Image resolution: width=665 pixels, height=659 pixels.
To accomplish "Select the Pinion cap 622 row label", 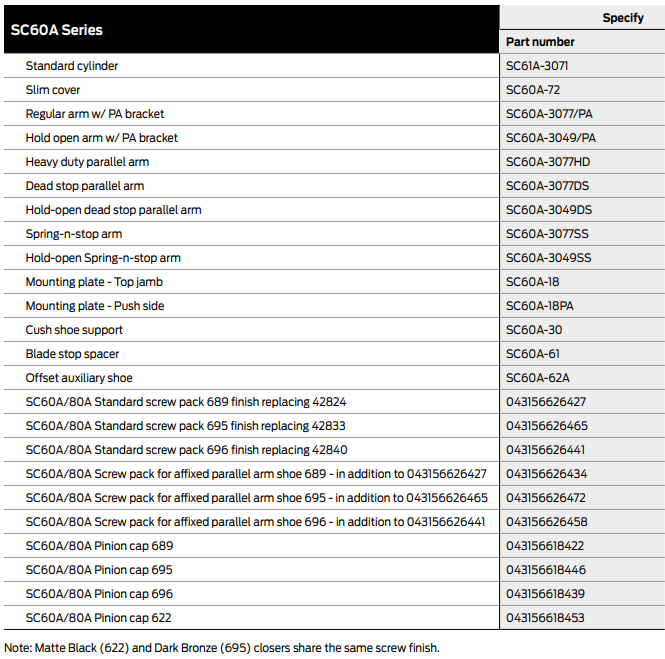I will (98, 618).
